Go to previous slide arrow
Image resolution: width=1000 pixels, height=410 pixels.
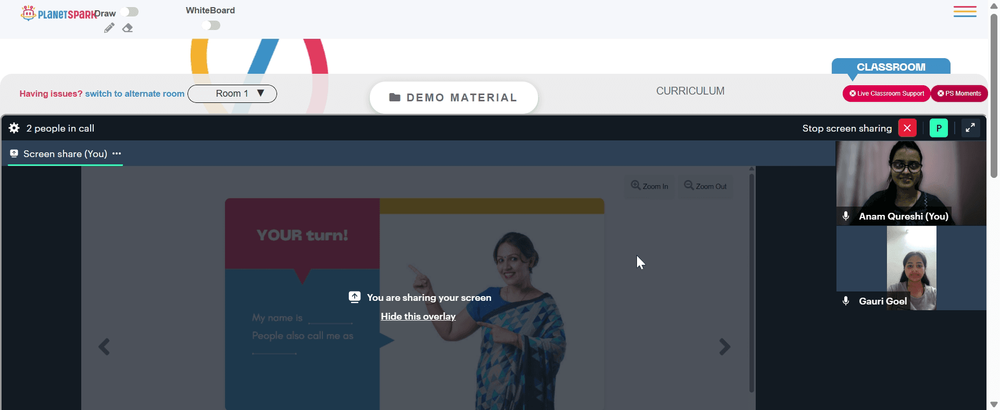click(x=104, y=346)
